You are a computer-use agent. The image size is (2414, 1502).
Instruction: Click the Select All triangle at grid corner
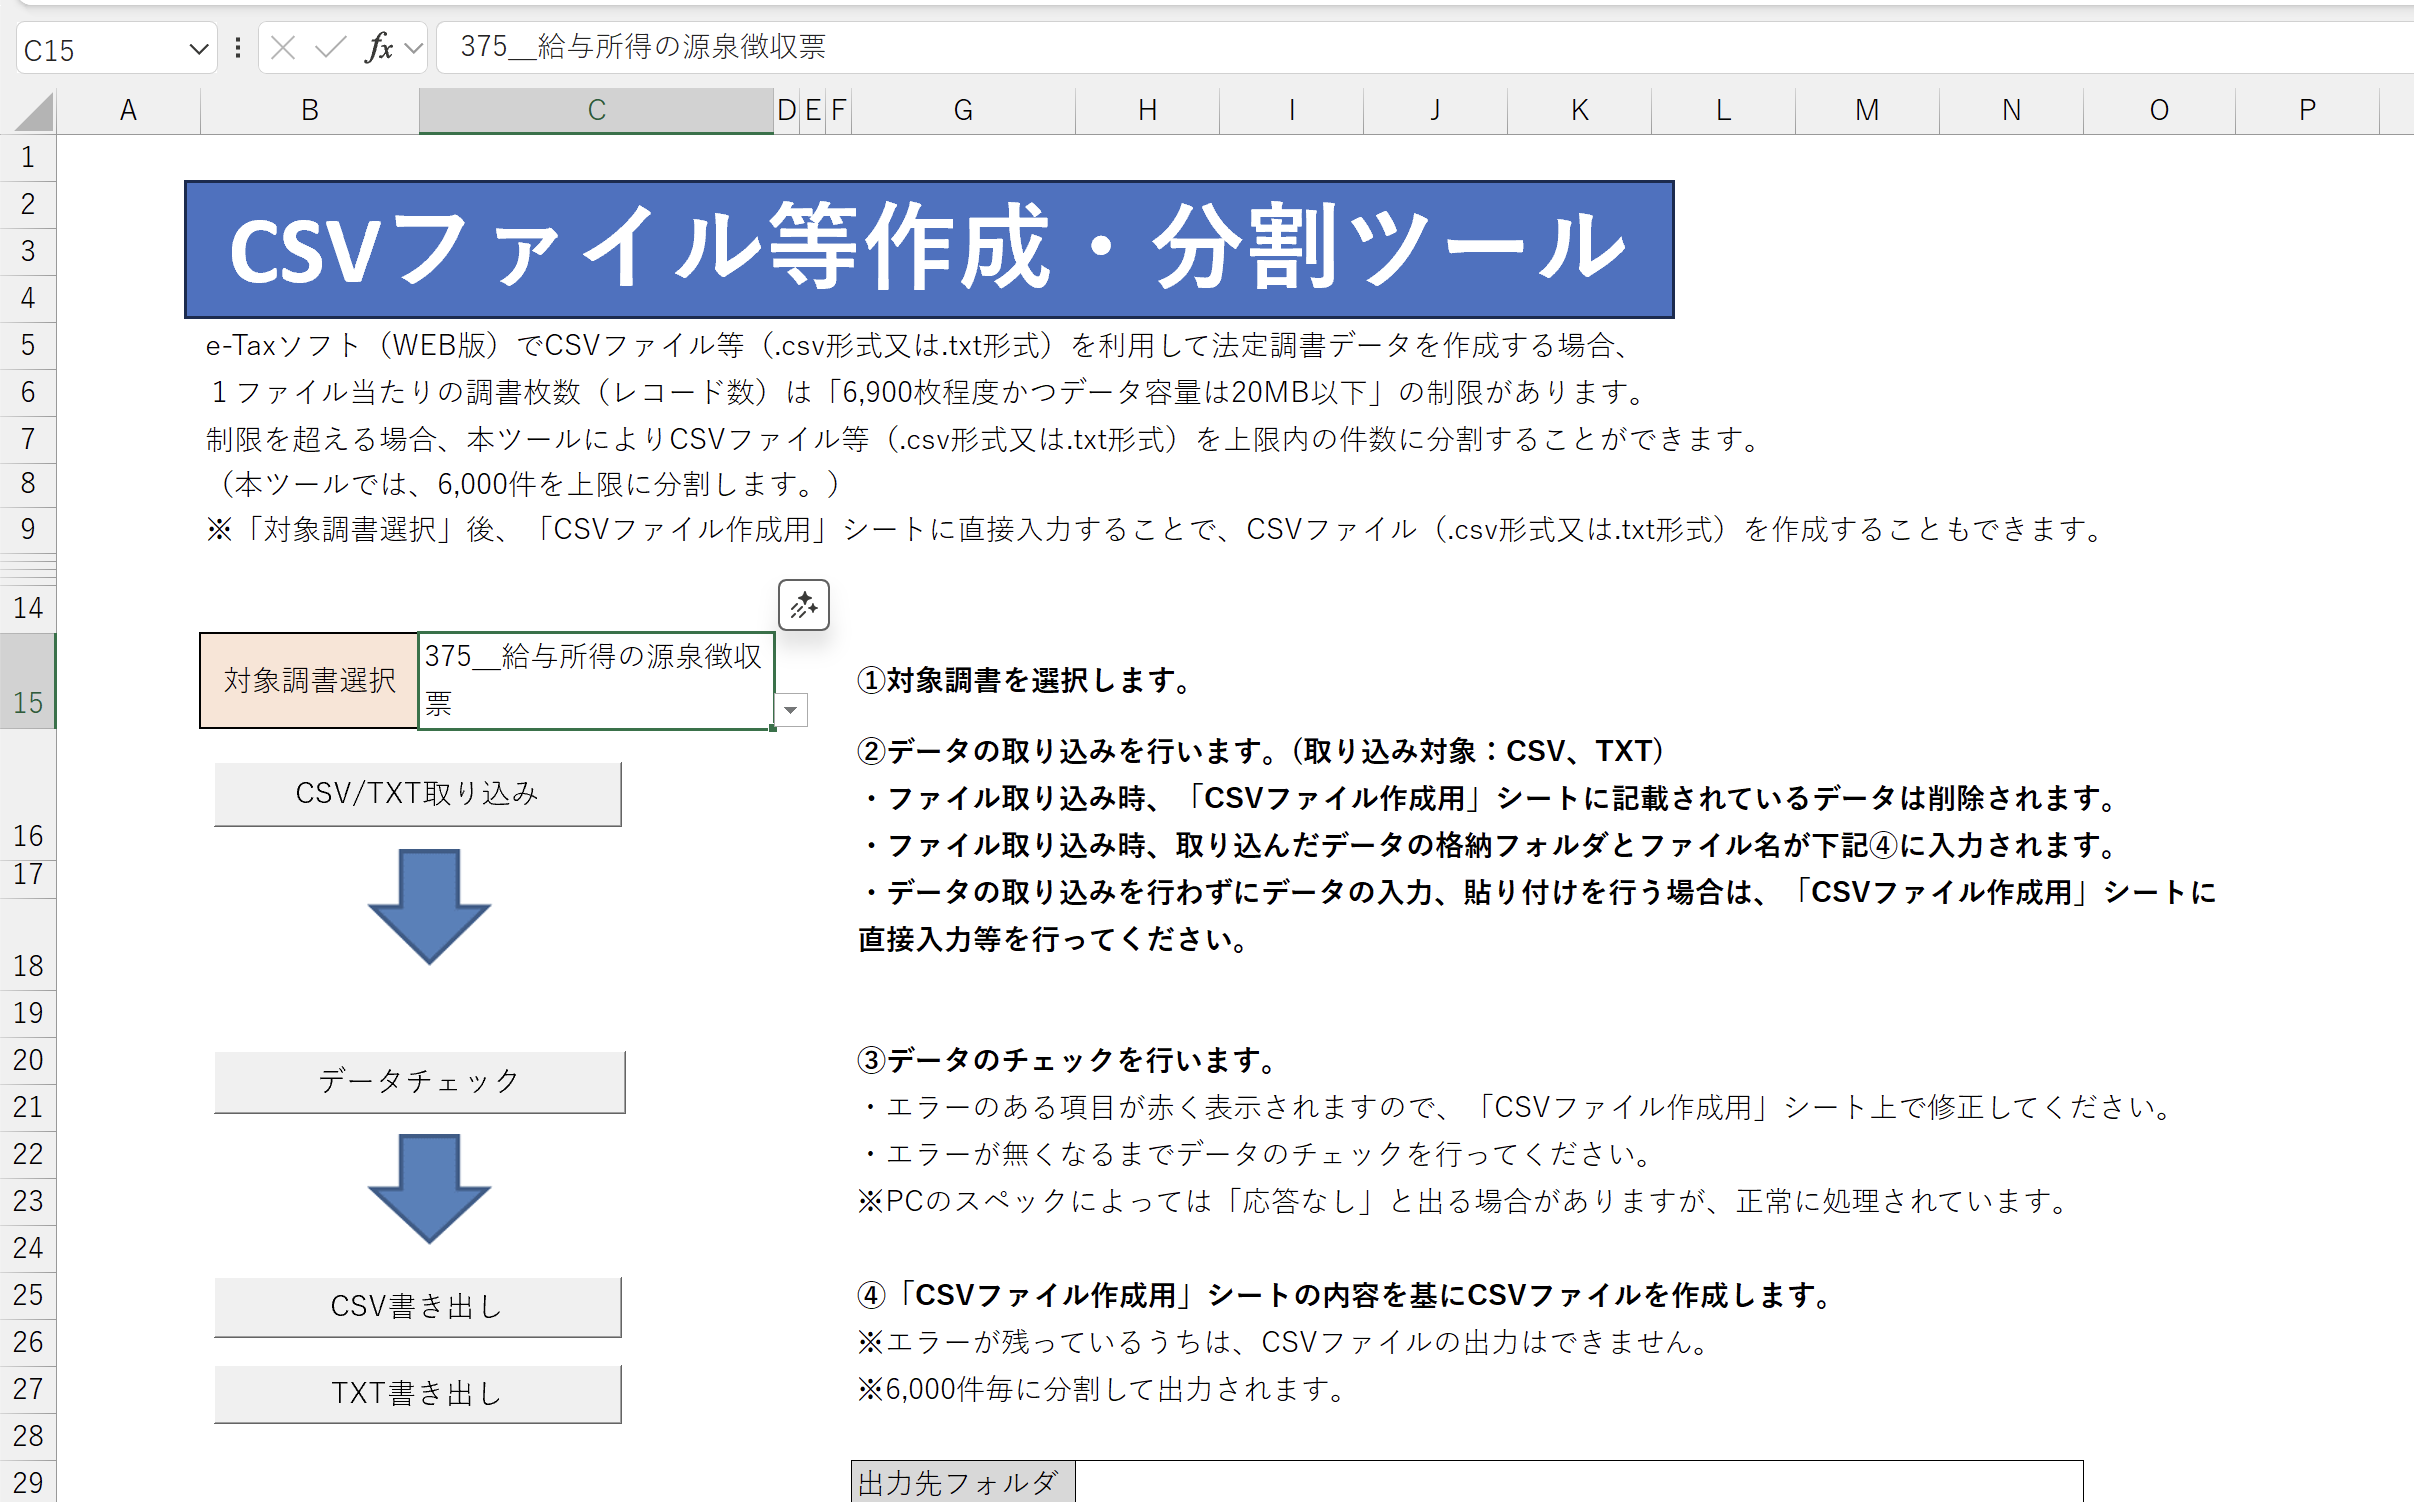(x=34, y=112)
